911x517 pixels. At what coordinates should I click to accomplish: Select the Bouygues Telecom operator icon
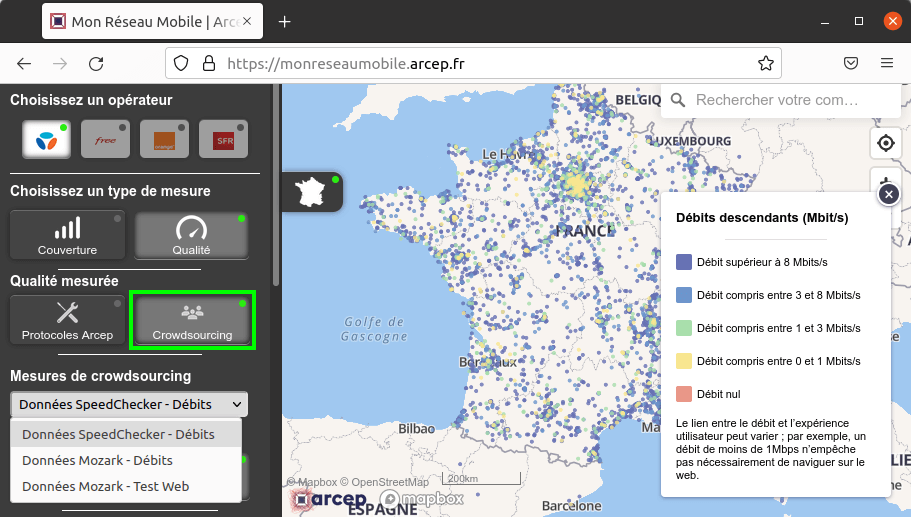[x=46, y=140]
